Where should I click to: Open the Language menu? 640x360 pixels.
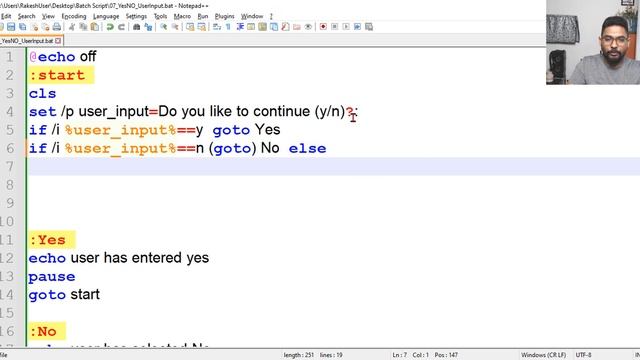pos(106,16)
